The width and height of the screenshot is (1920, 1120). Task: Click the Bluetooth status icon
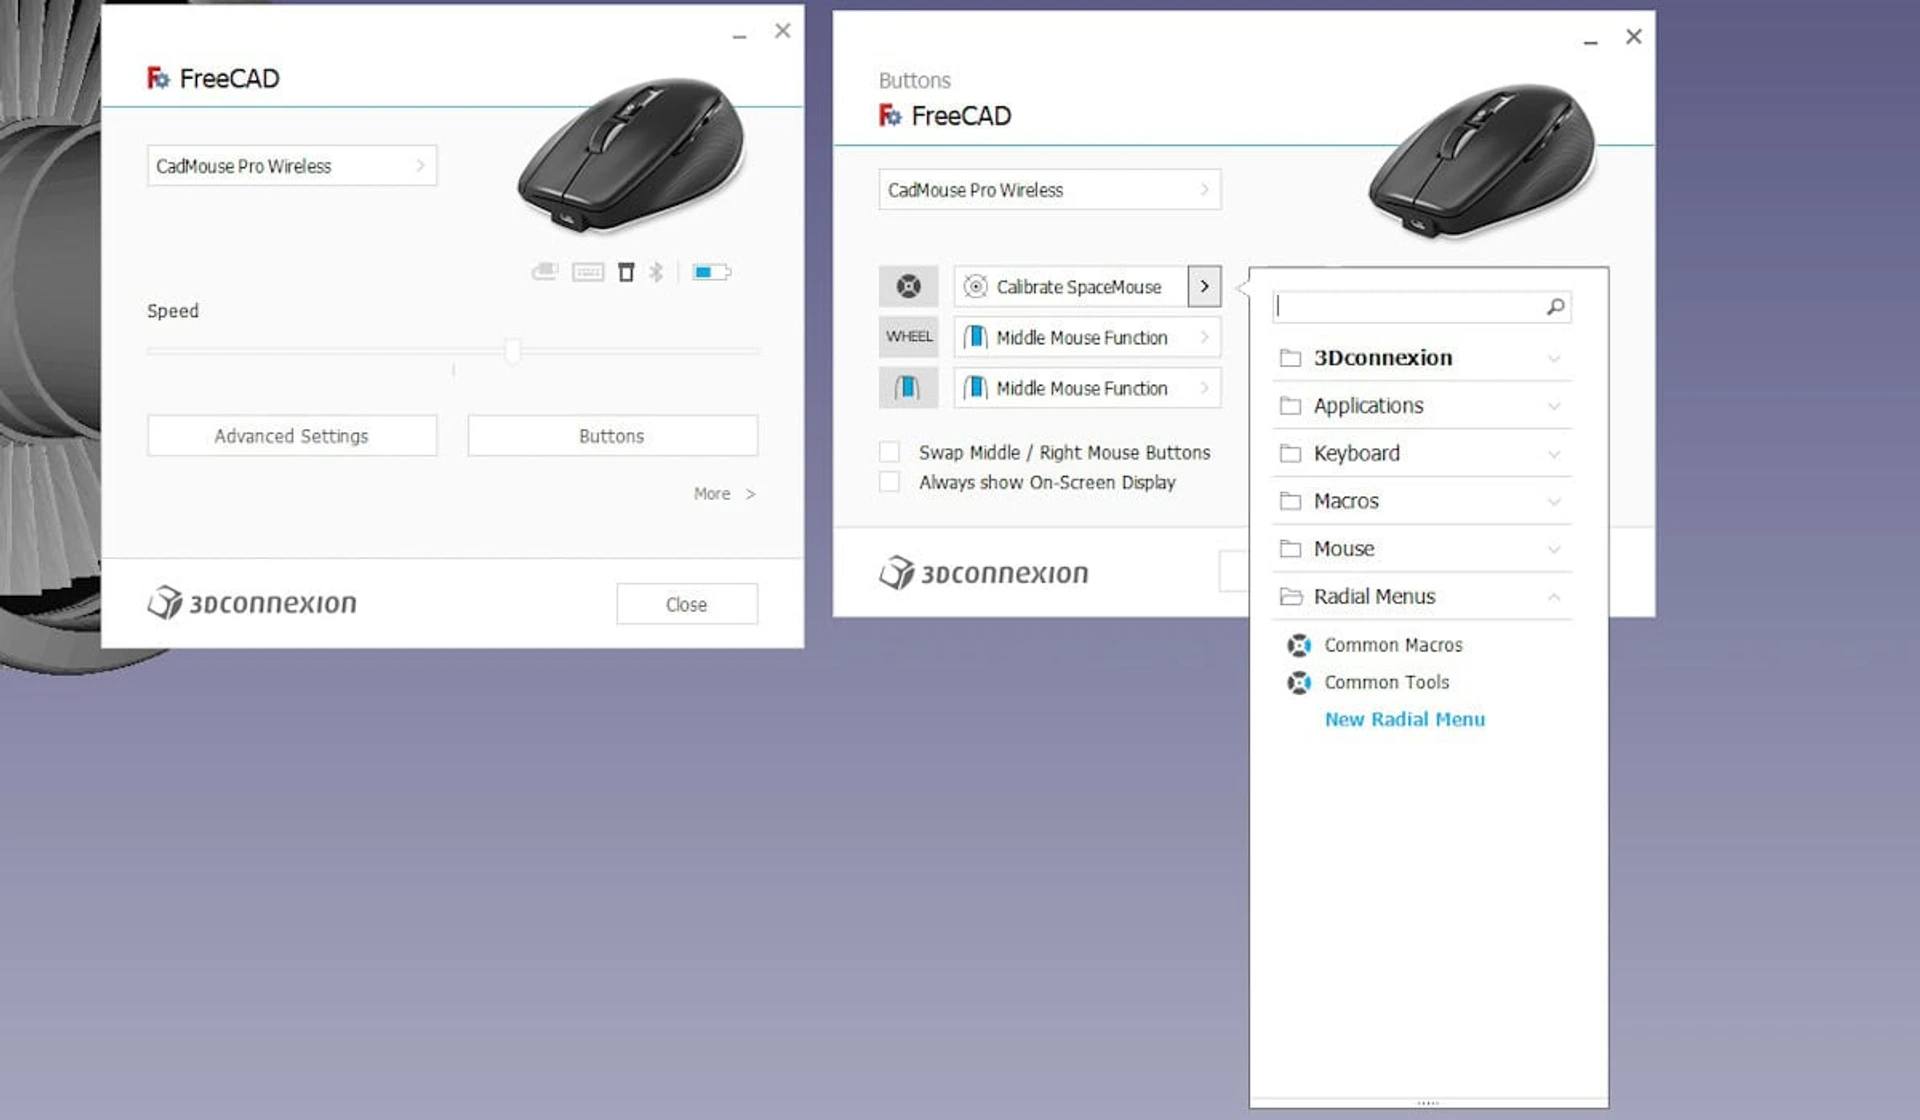click(x=656, y=272)
